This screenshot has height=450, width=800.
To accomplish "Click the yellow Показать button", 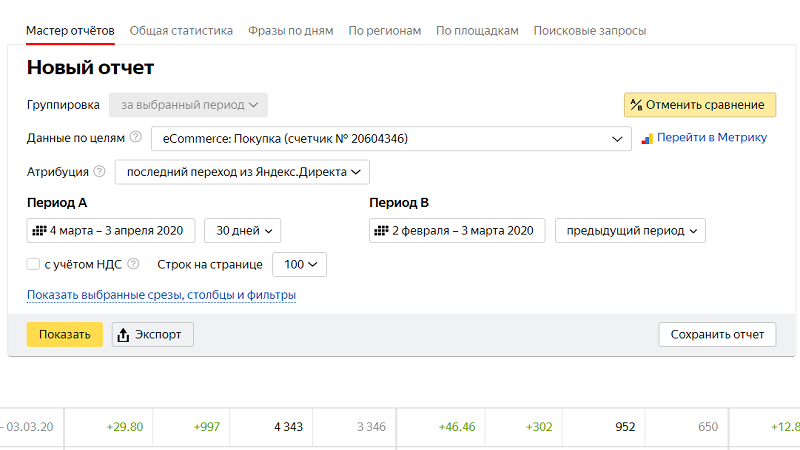I will (65, 335).
